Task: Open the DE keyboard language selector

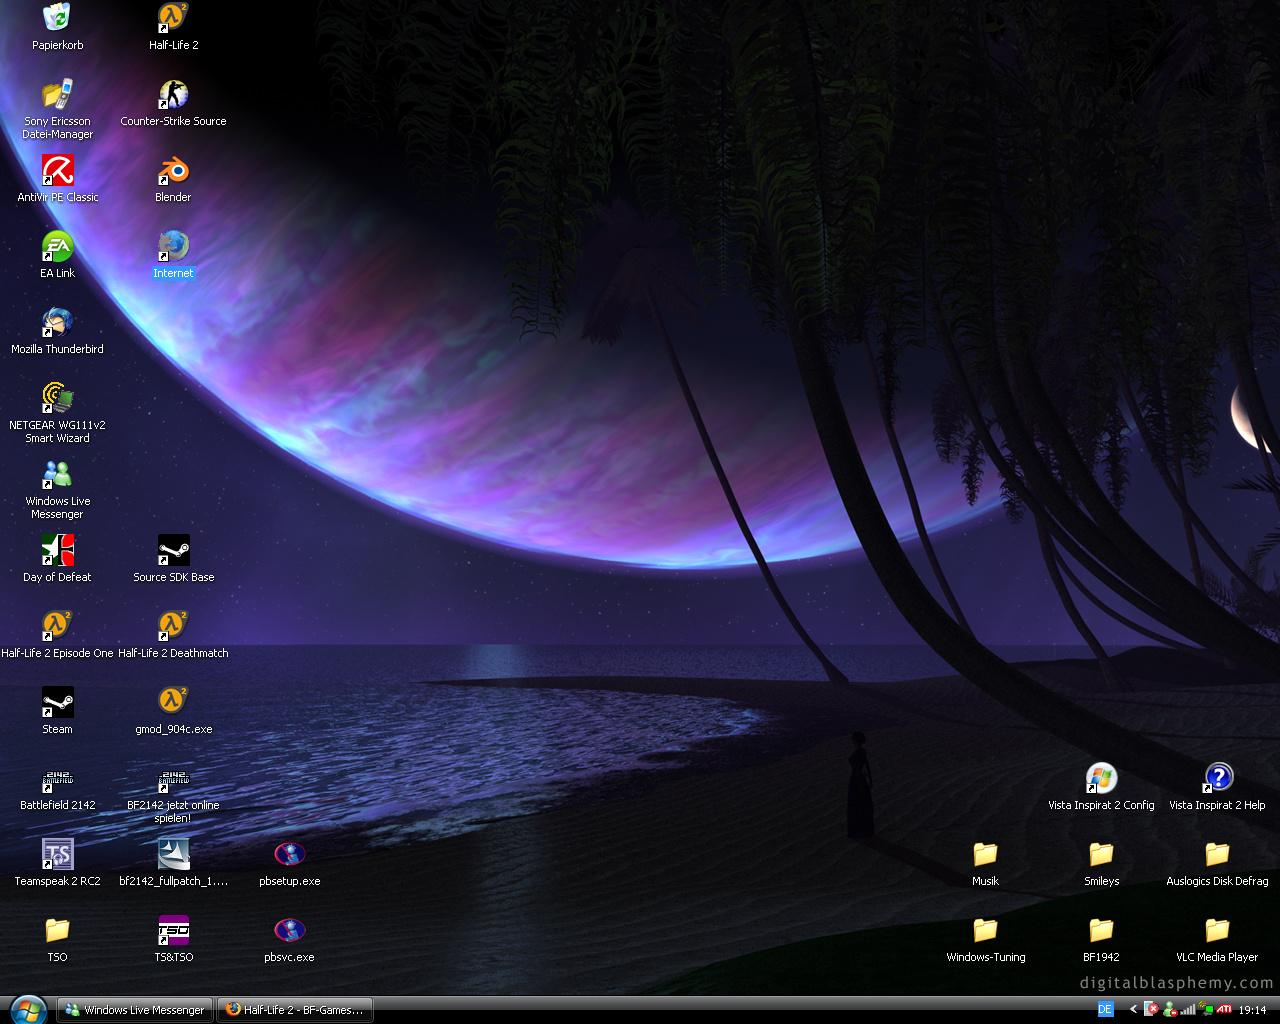Action: 1105,1010
